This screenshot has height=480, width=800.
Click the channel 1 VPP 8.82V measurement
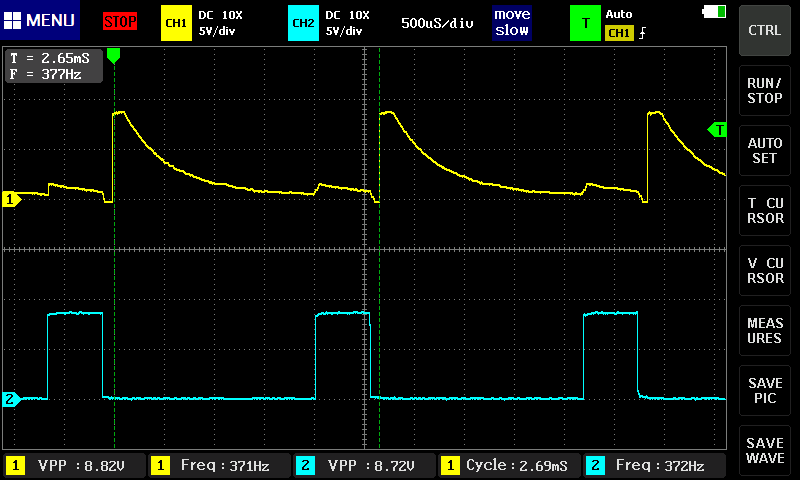coord(74,466)
